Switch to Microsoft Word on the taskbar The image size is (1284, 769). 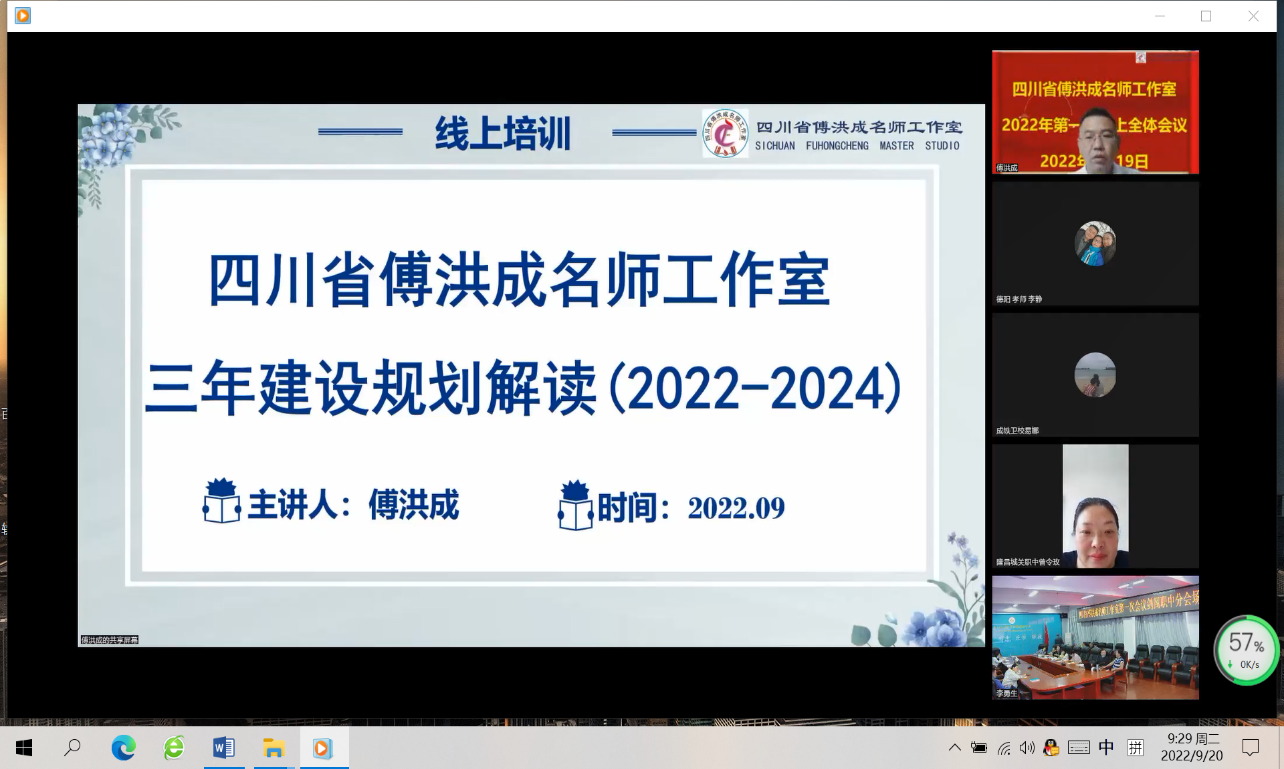224,747
